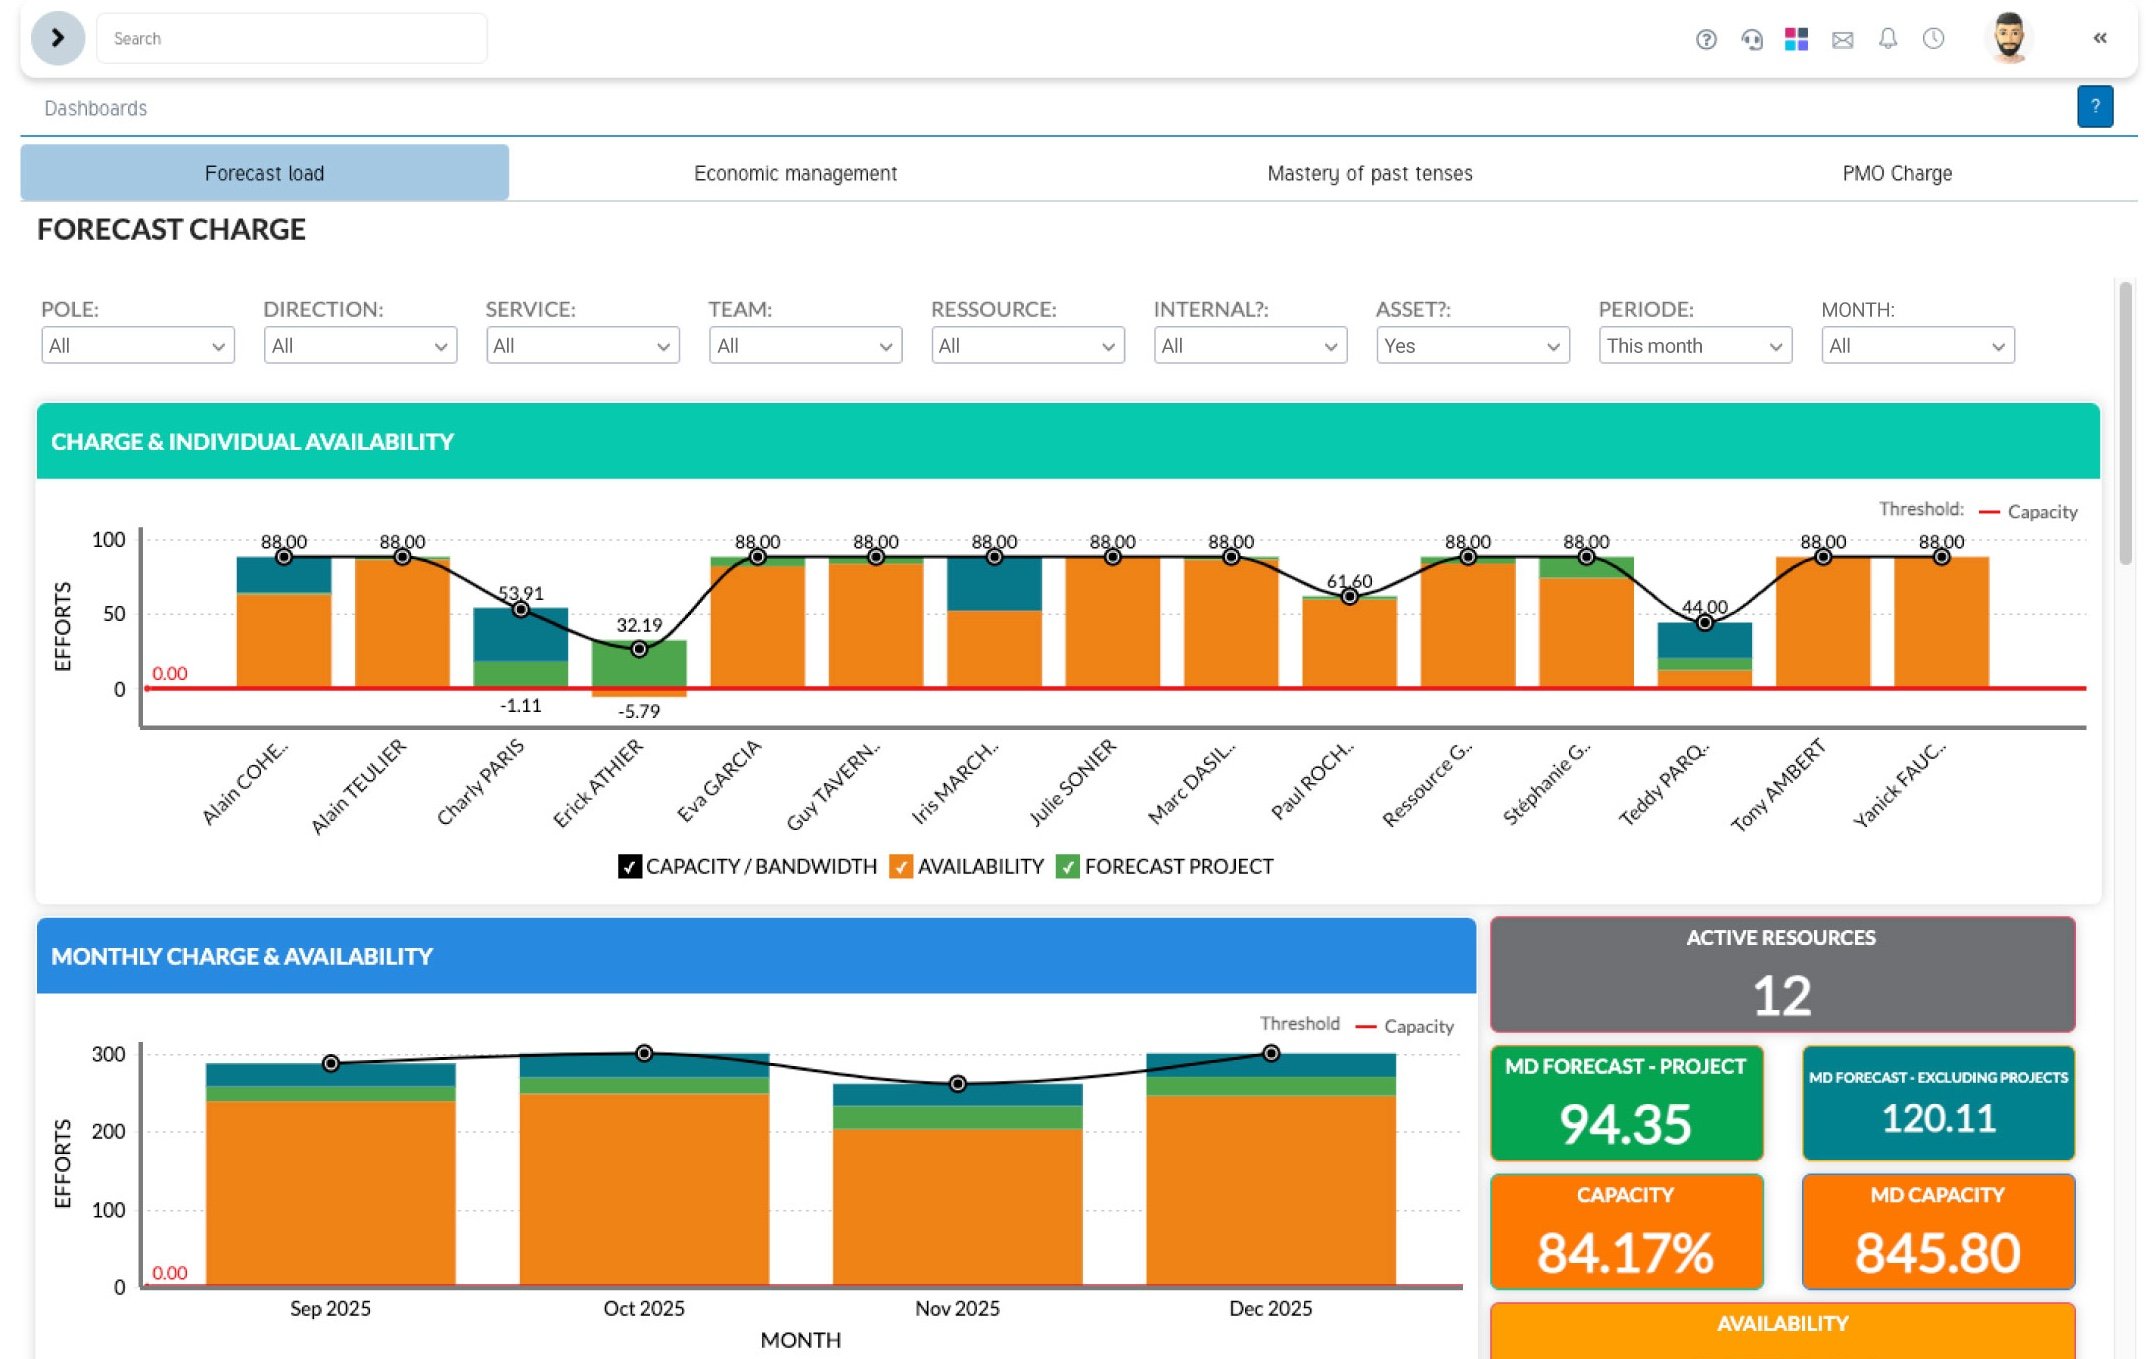Open the POLE dropdown
The width and height of the screenshot is (2156, 1359).
pyautogui.click(x=137, y=345)
